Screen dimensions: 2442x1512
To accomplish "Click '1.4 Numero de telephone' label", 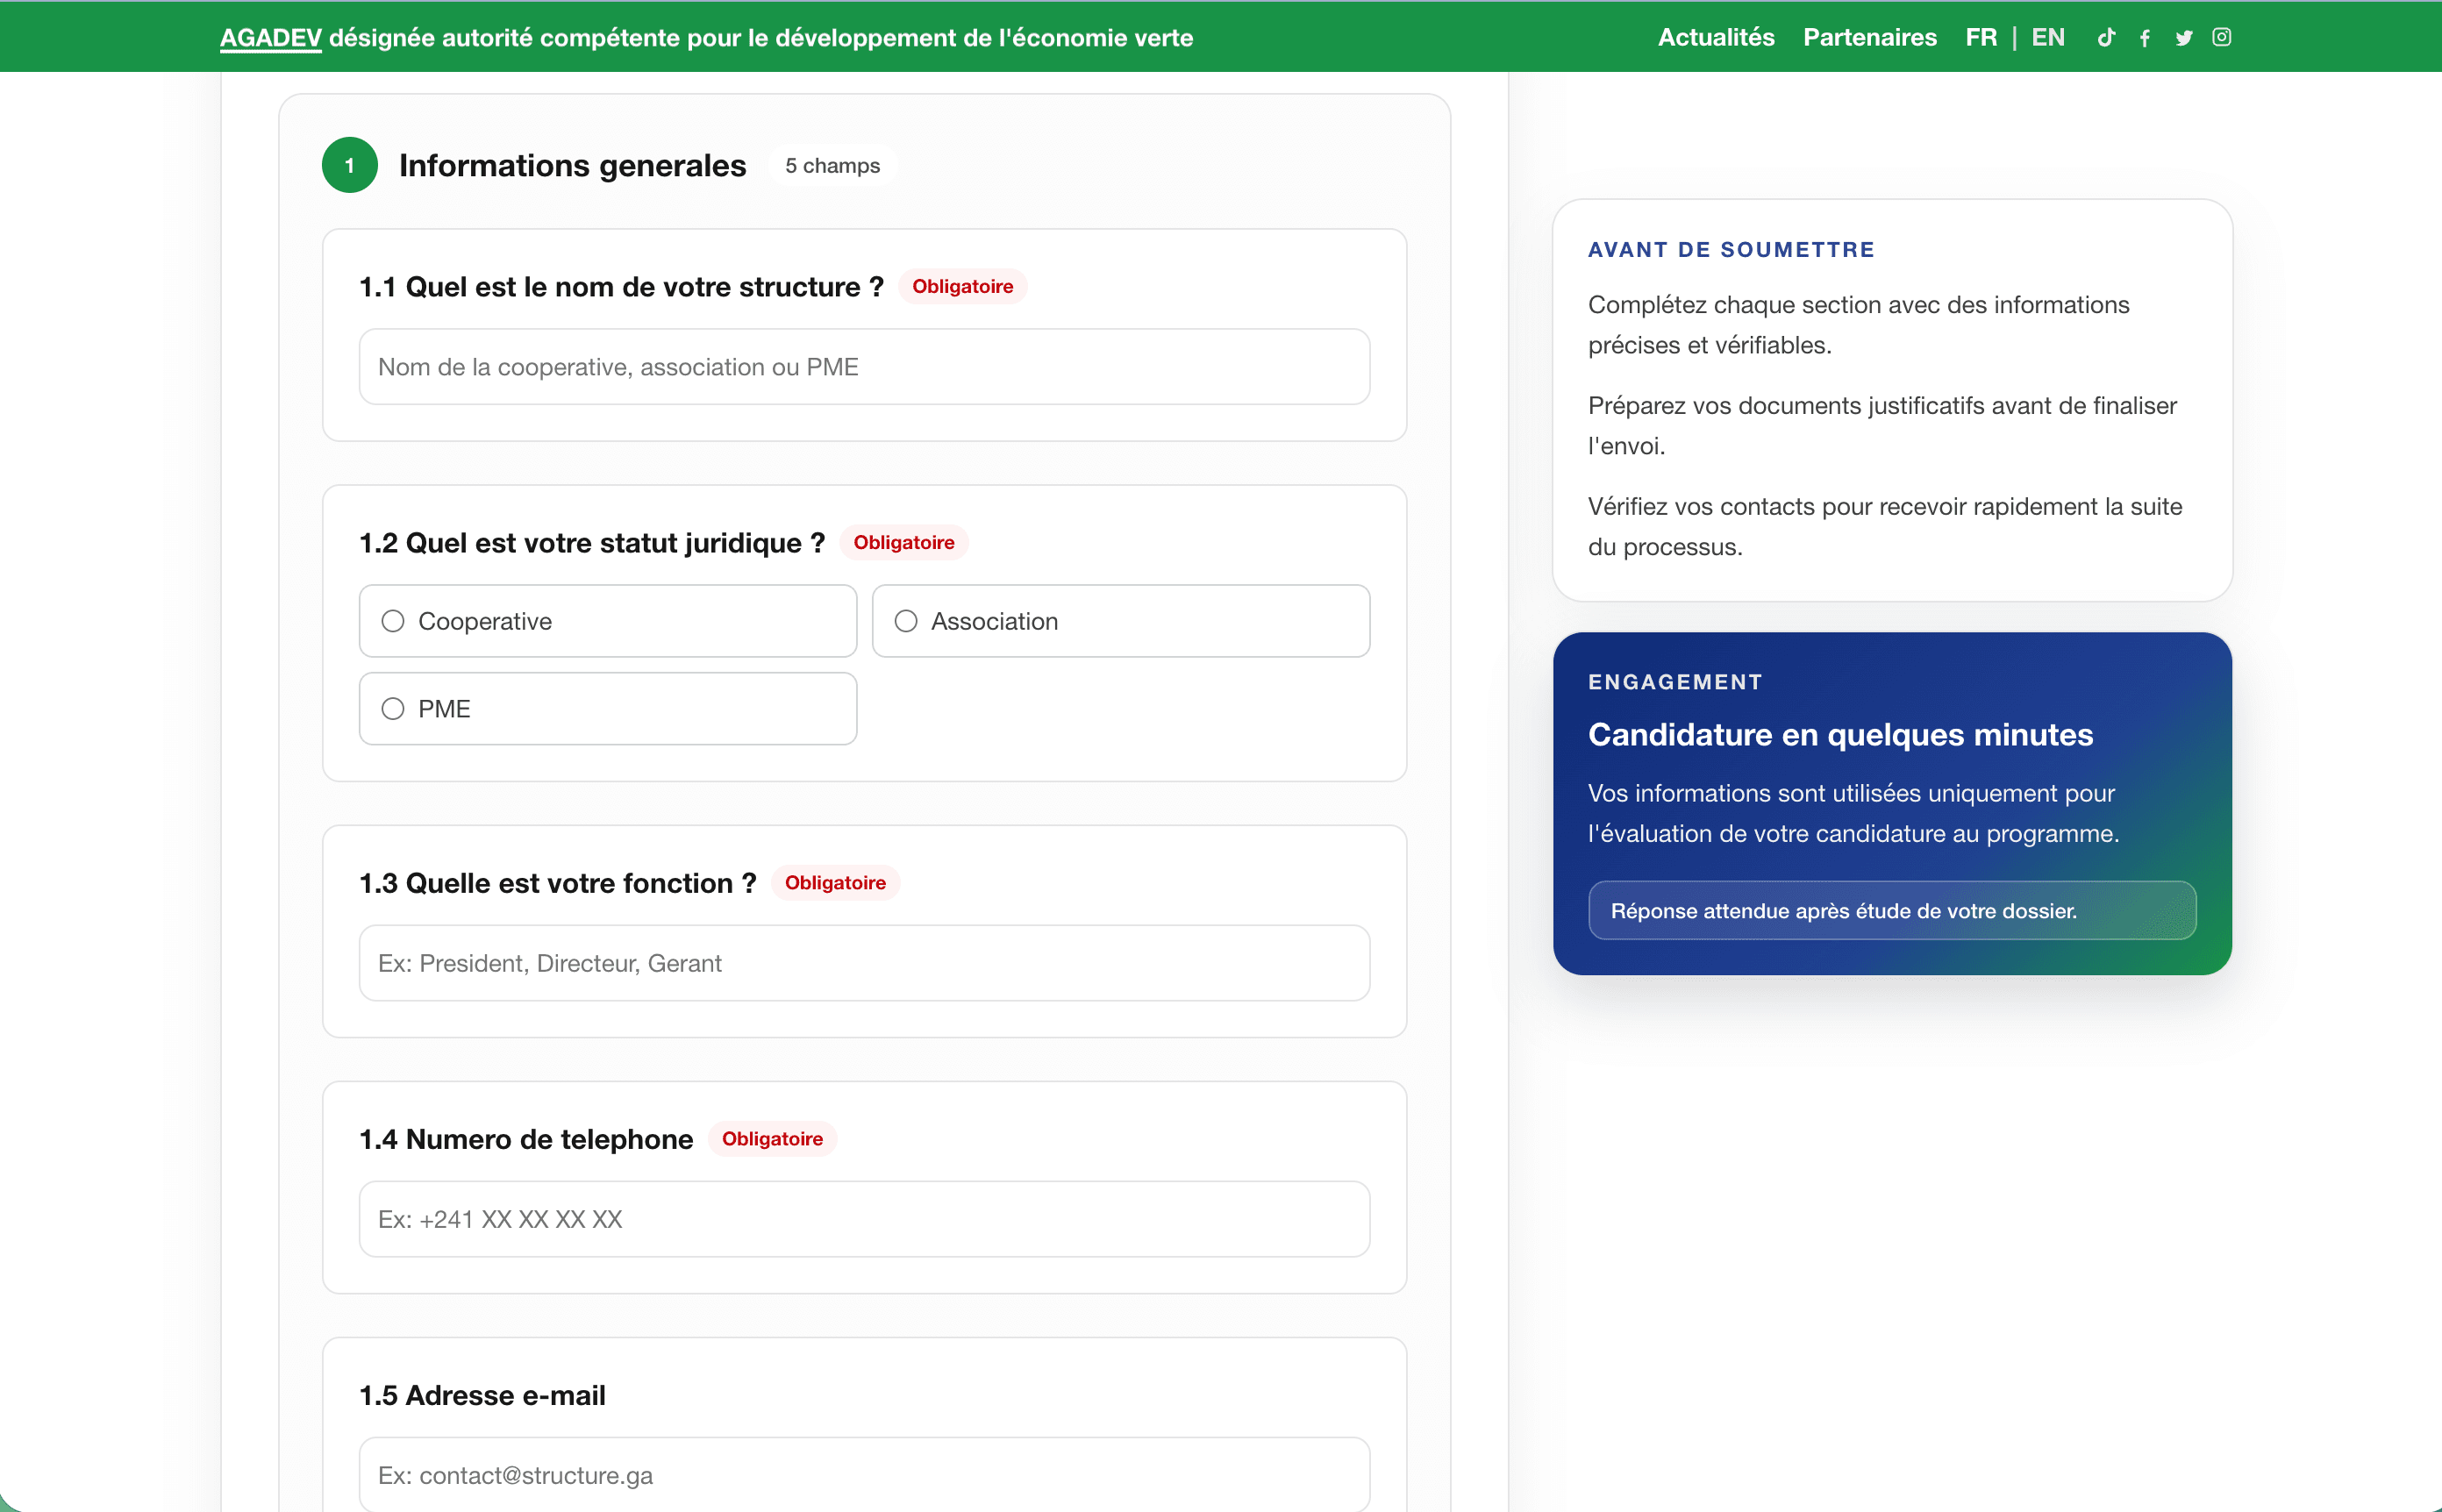I will point(526,1139).
